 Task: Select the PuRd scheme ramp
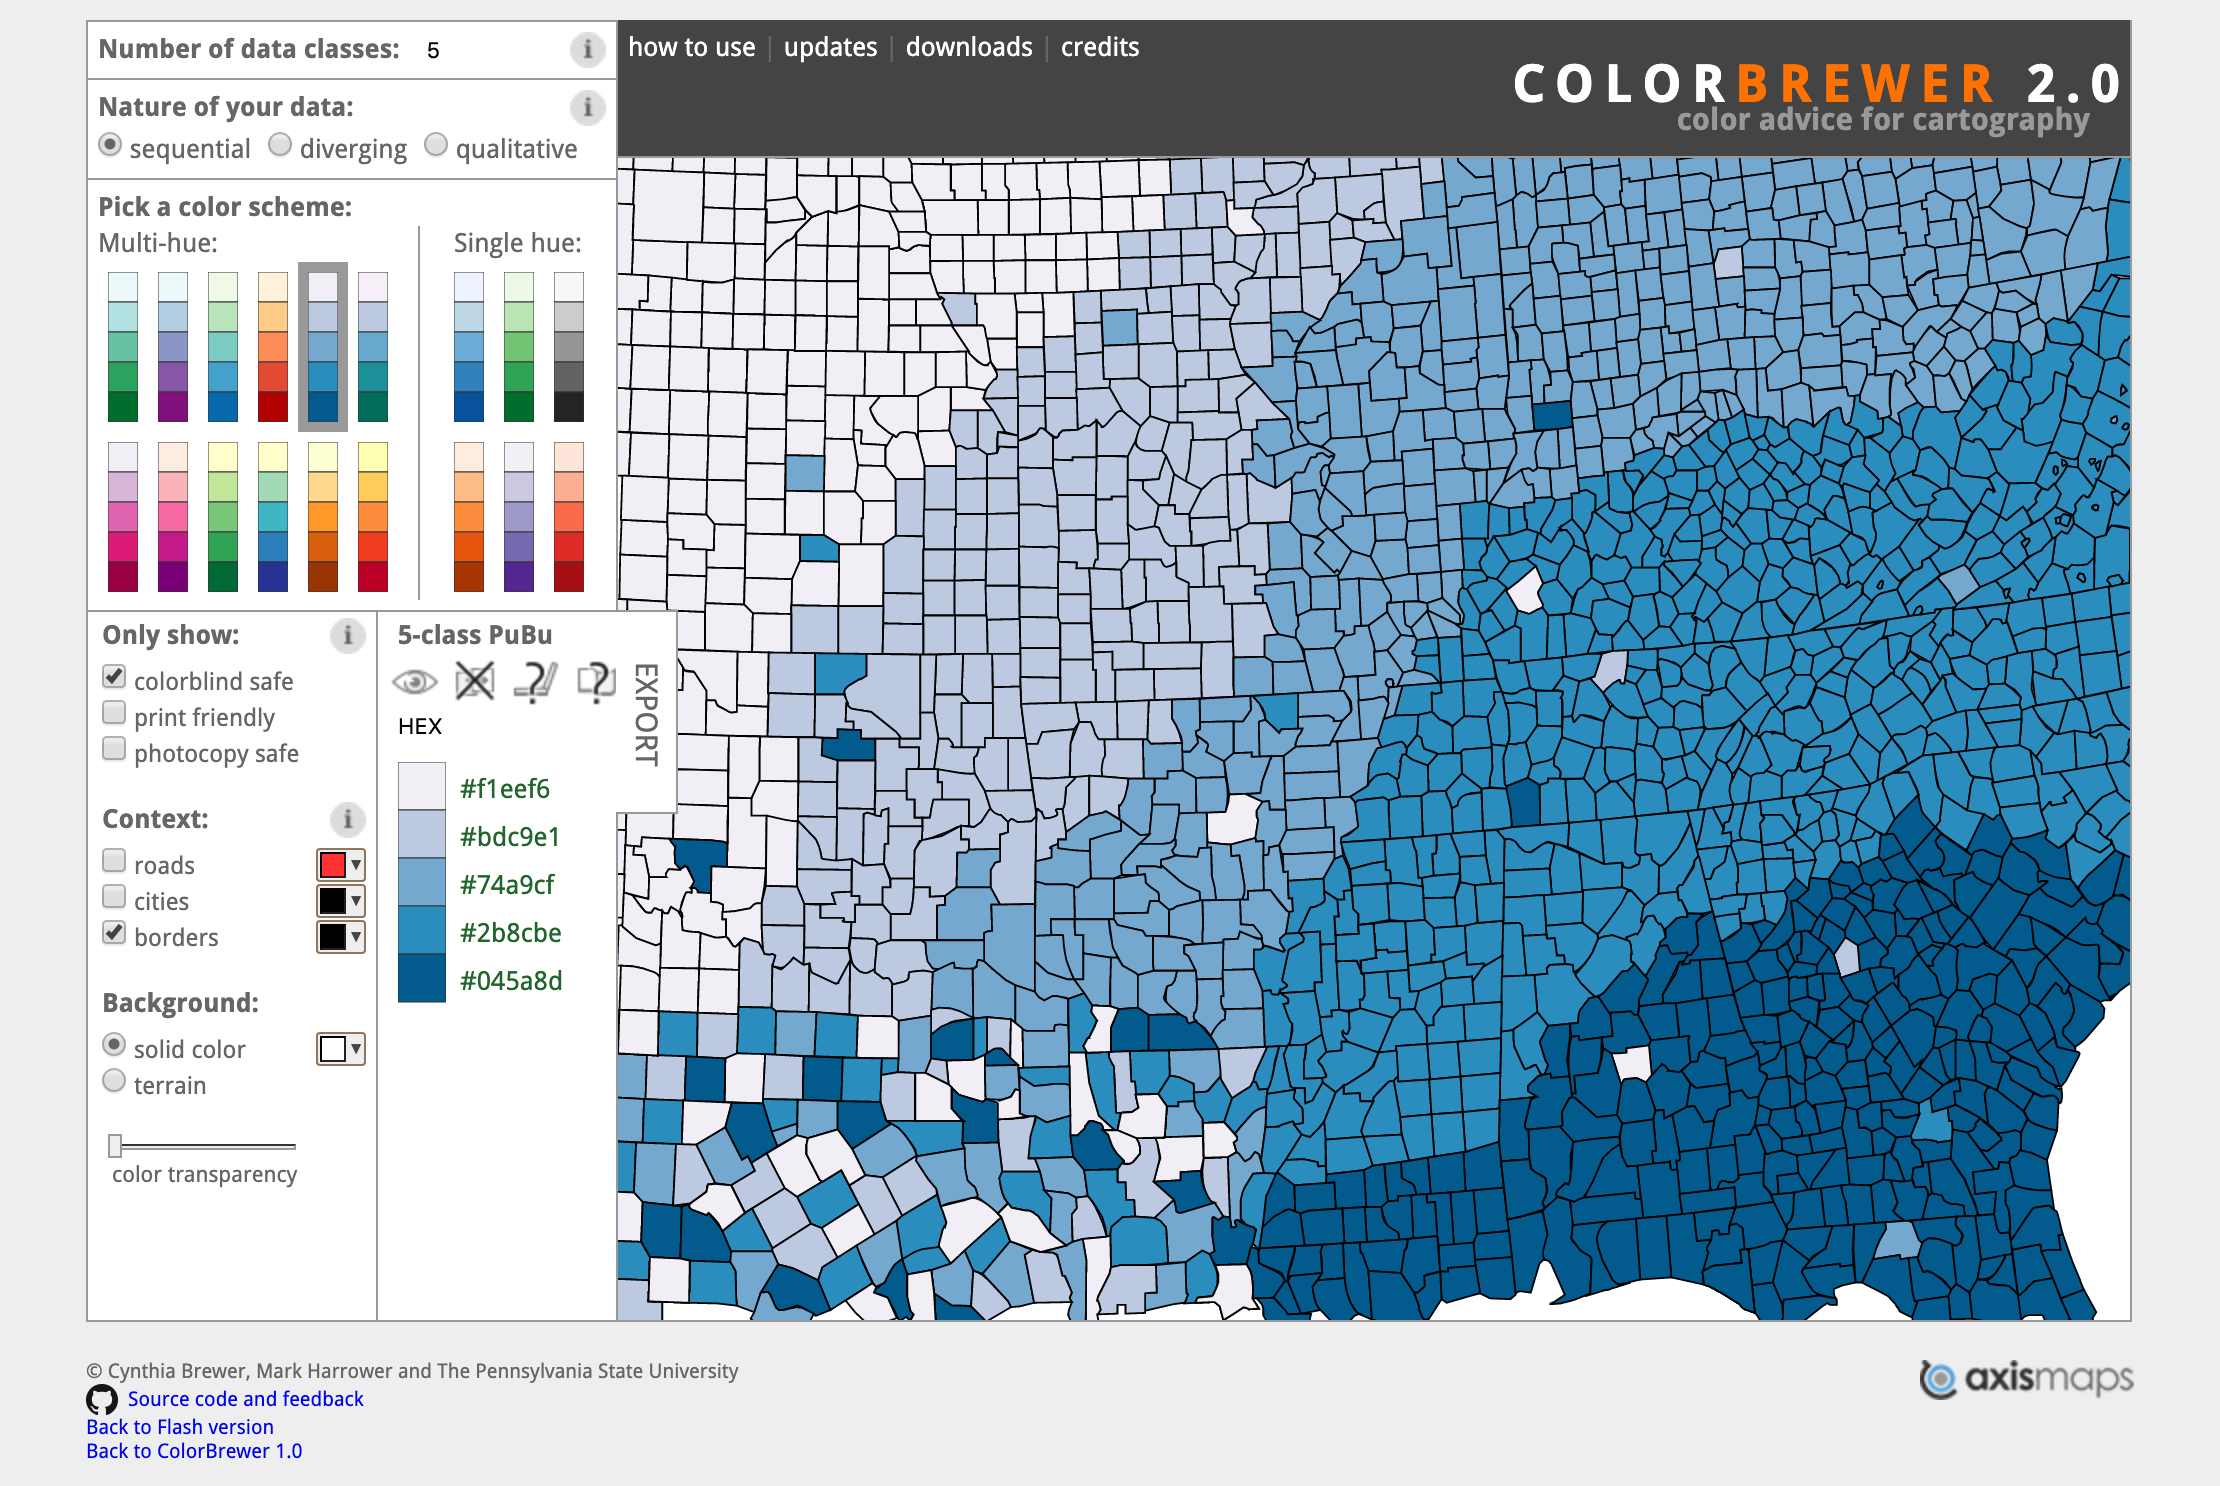point(123,517)
